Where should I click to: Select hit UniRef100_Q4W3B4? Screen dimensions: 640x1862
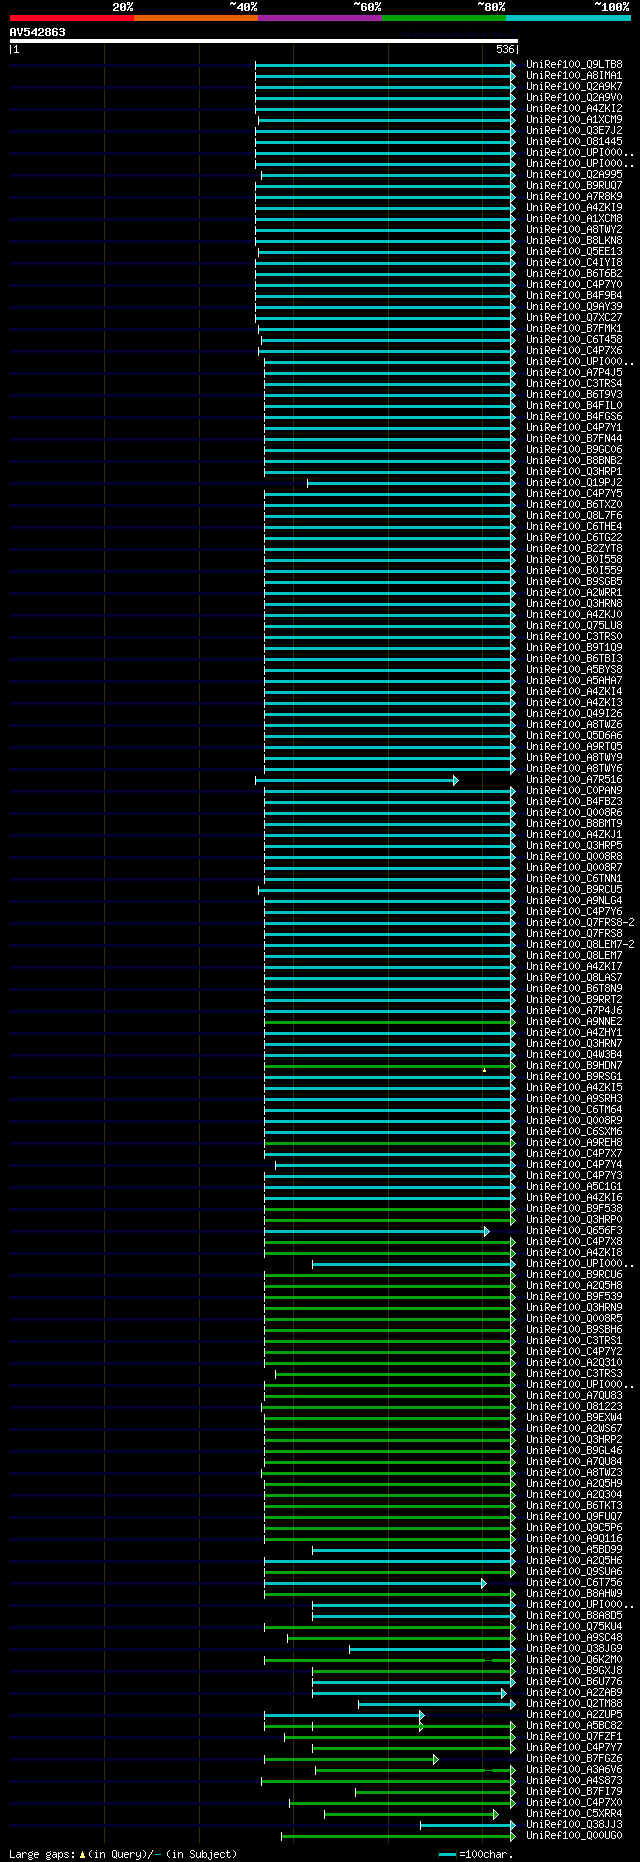pos(574,1055)
